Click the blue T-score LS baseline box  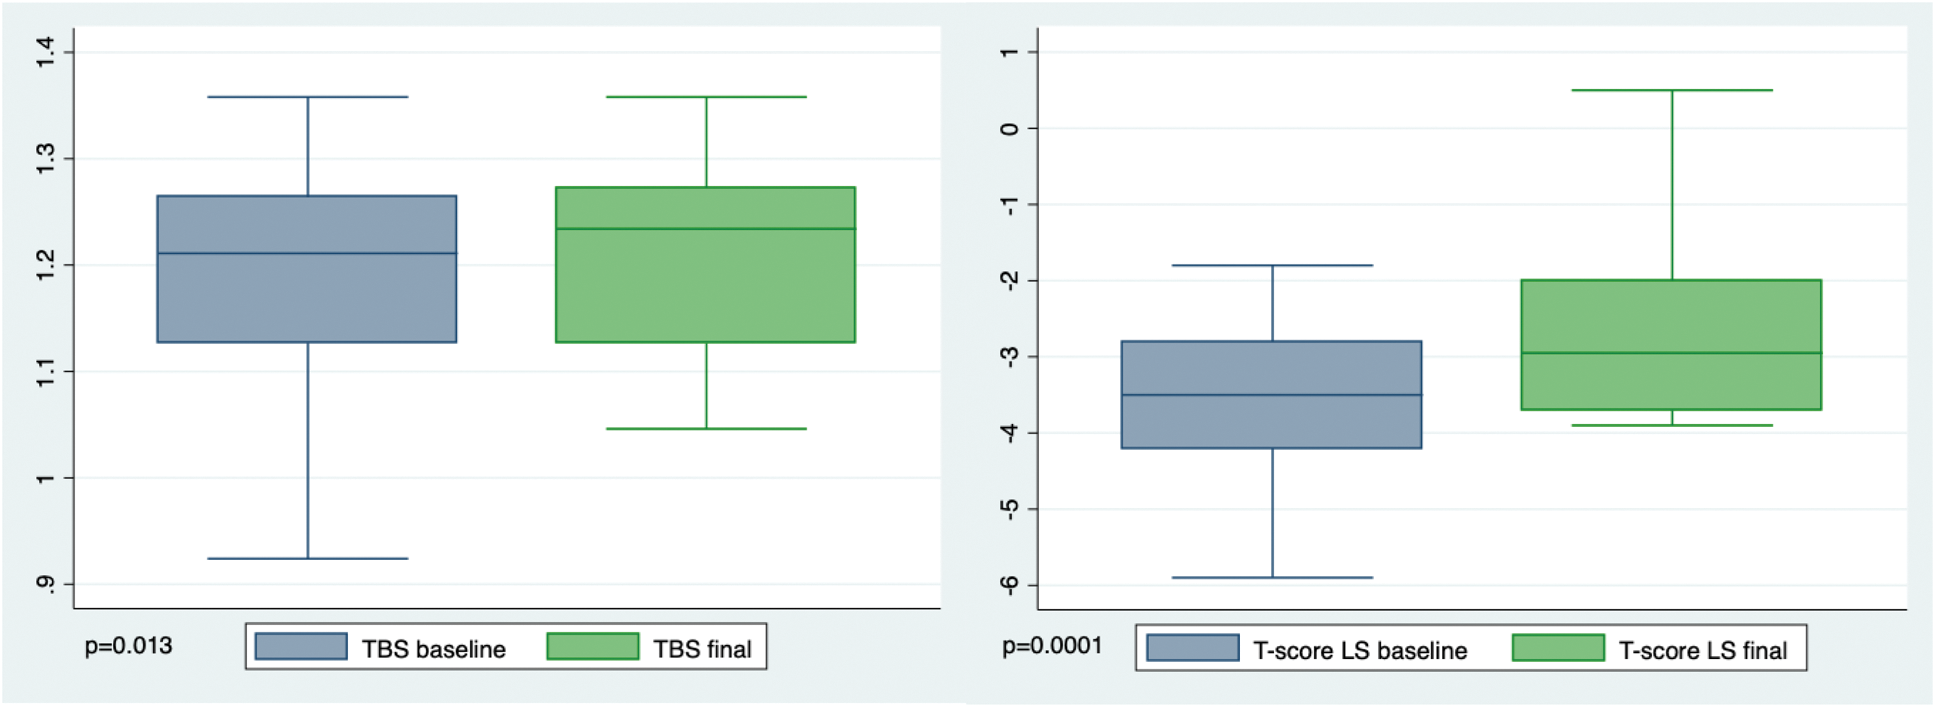[x=1272, y=420]
